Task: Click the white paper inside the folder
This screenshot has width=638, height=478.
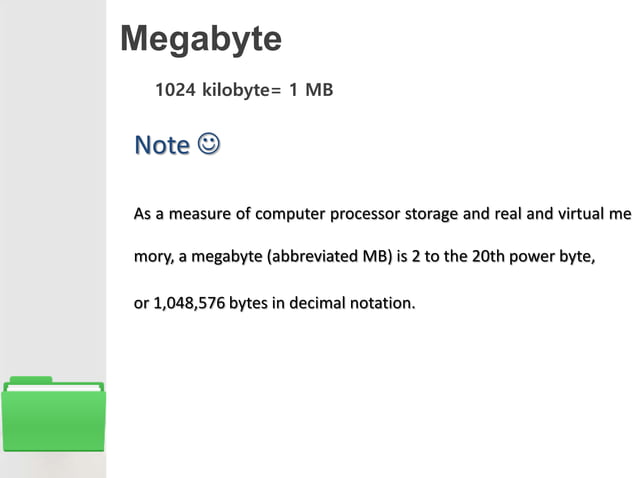Action: coord(54,388)
